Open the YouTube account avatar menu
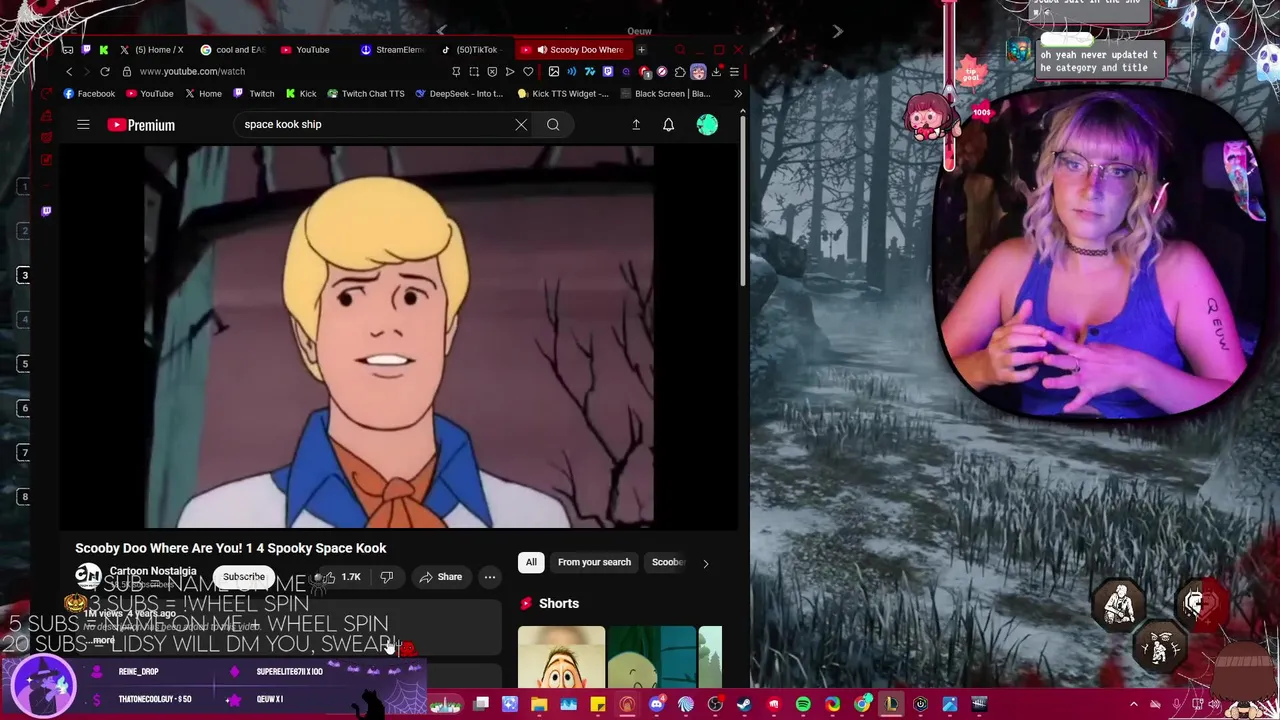This screenshot has height=720, width=1280. [707, 125]
